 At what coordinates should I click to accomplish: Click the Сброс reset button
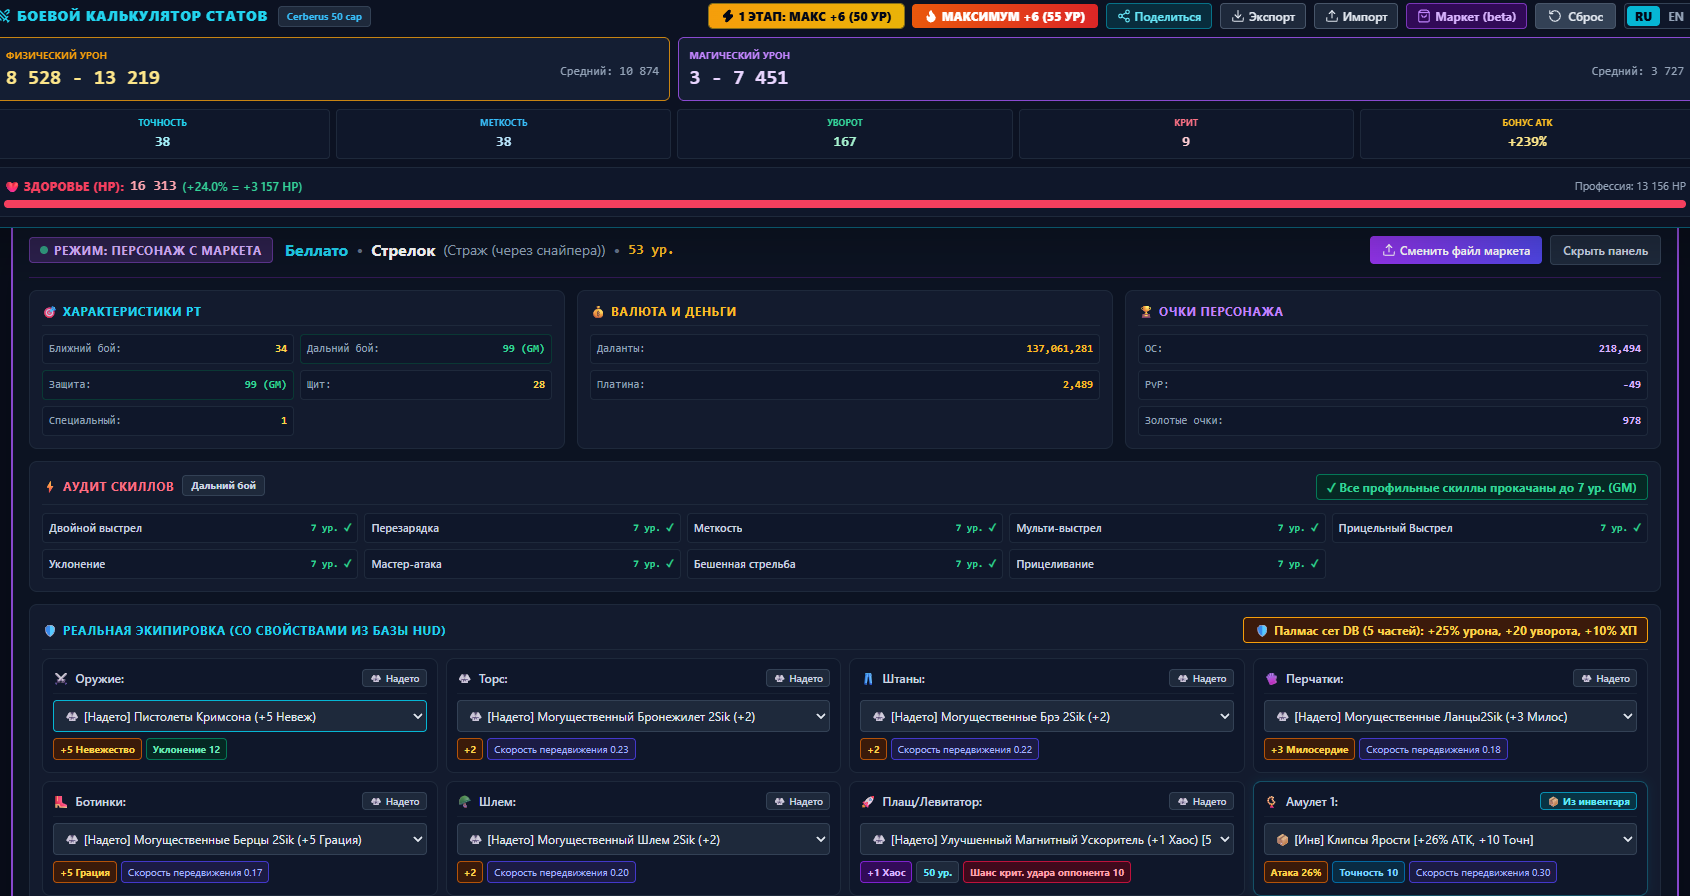click(x=1575, y=16)
